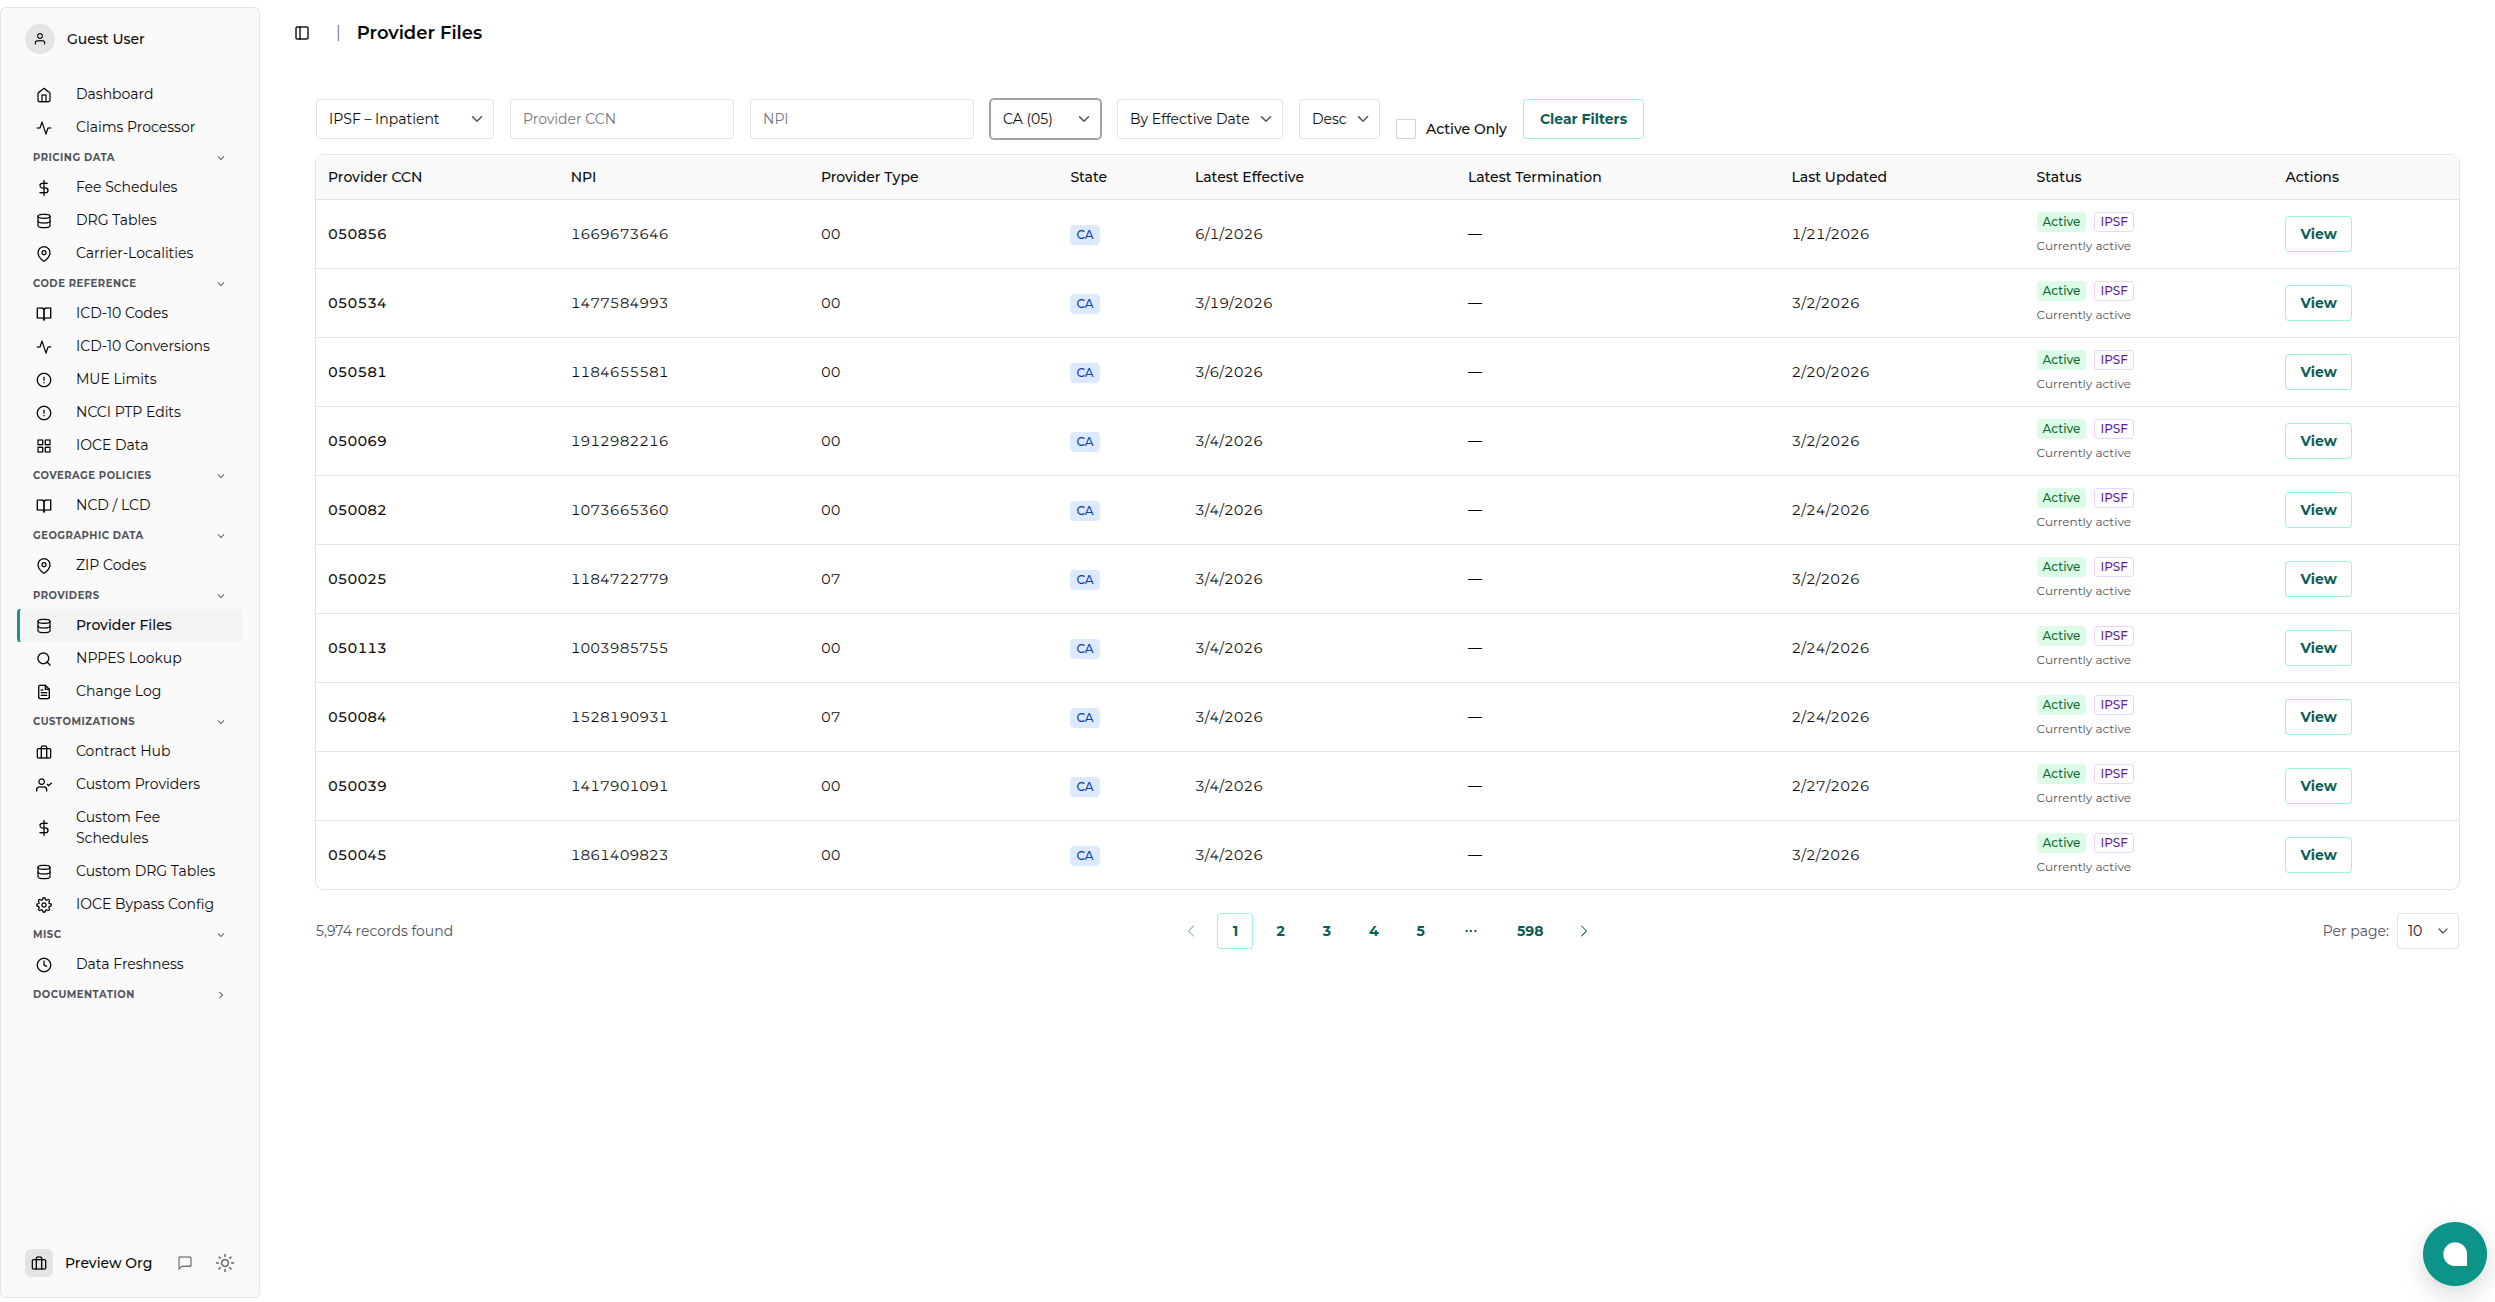Open the Desc sort order dropdown

point(1339,119)
